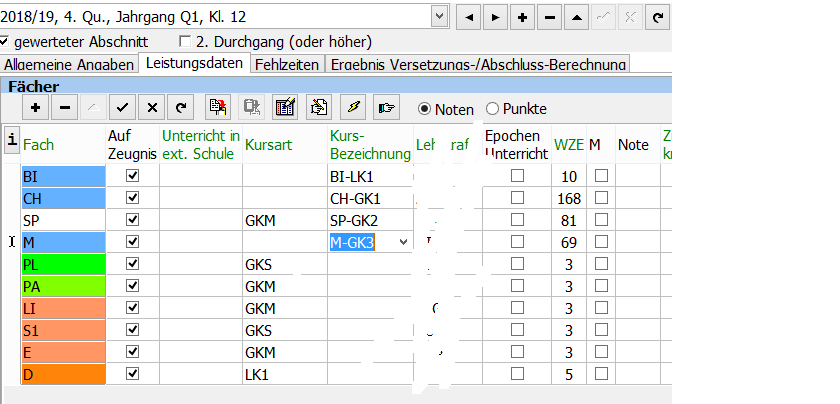Click Unterricht in ext. Schule header
The image size is (840, 404).
(x=201, y=145)
